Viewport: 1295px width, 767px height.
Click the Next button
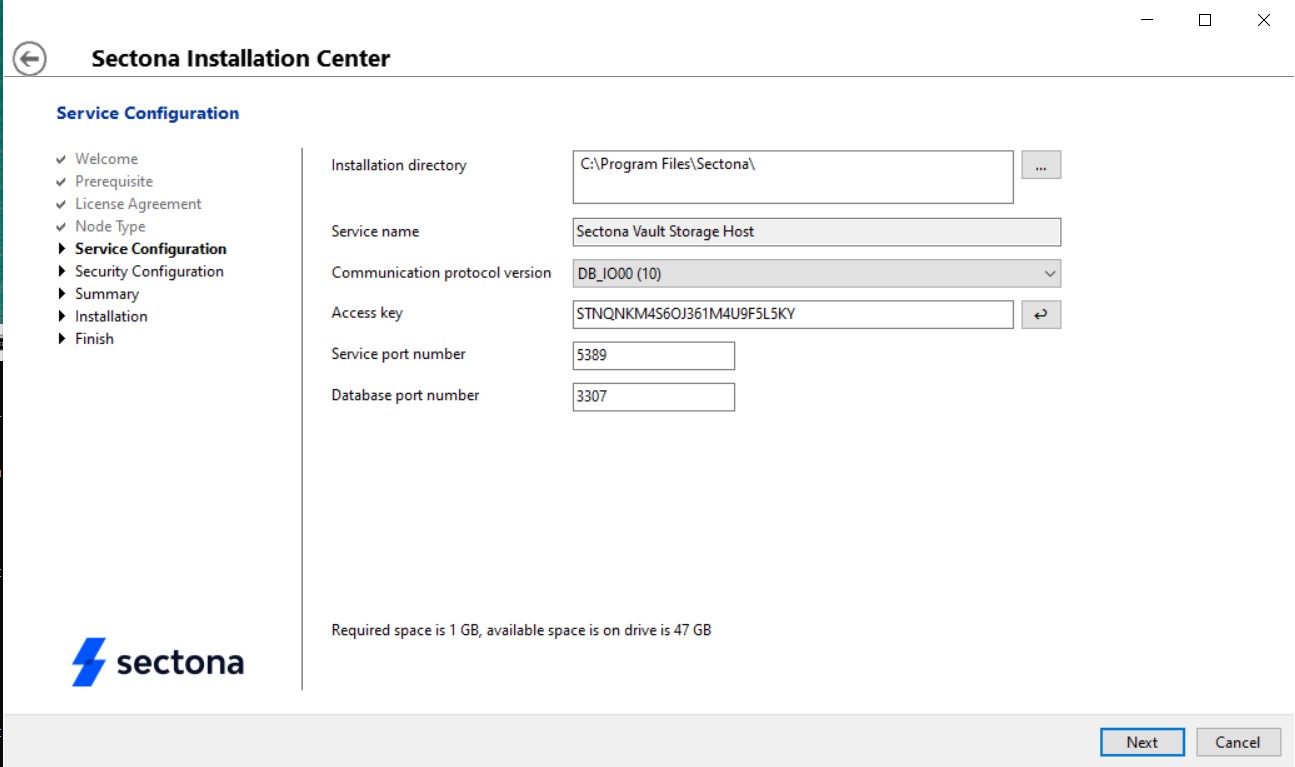(1141, 742)
